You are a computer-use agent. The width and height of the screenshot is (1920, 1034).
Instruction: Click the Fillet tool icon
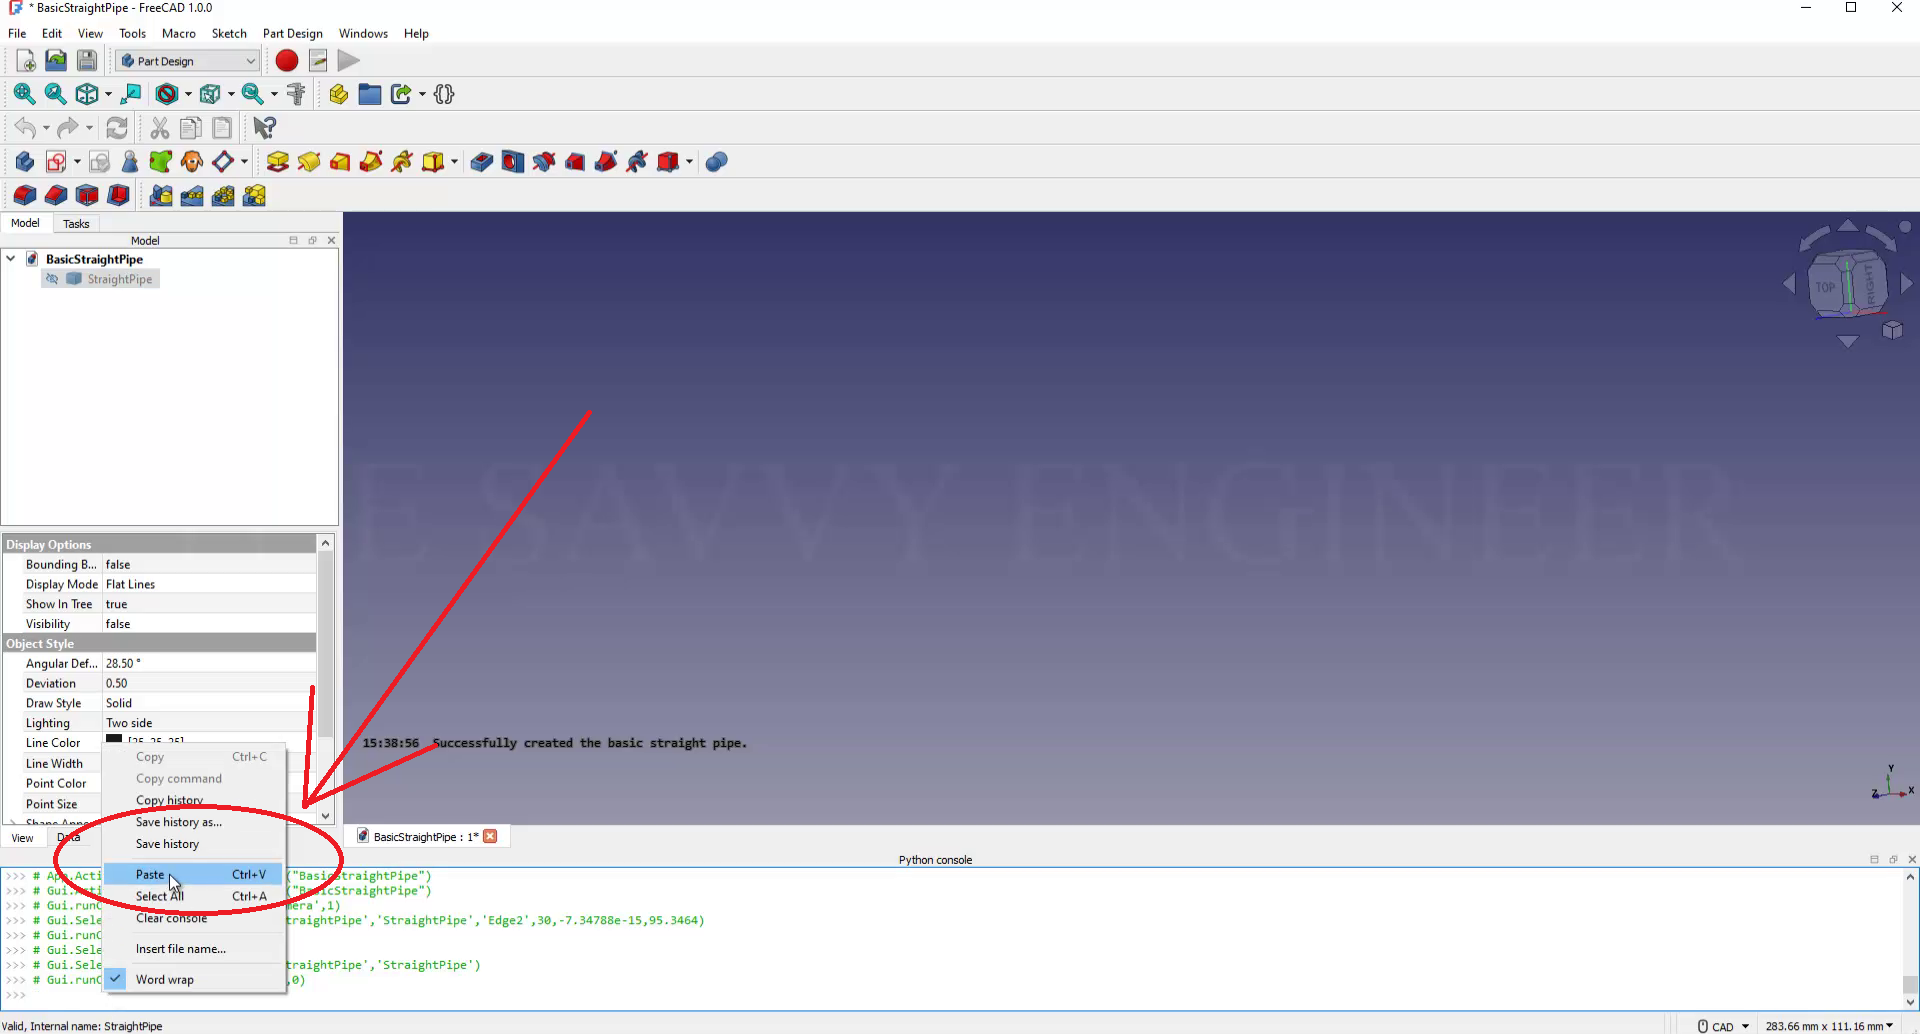[25, 196]
